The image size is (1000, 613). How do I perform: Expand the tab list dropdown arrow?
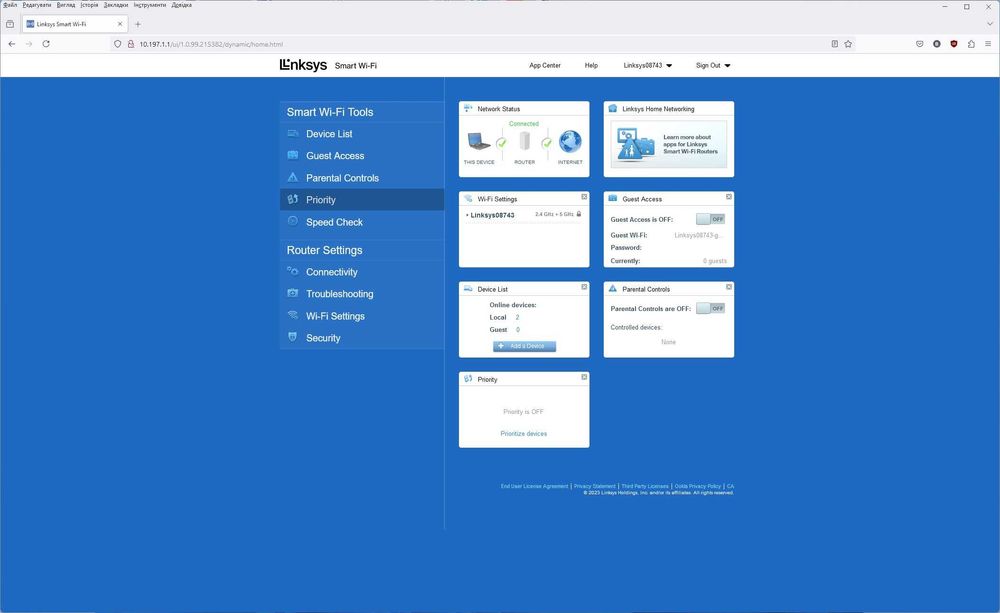pos(990,24)
